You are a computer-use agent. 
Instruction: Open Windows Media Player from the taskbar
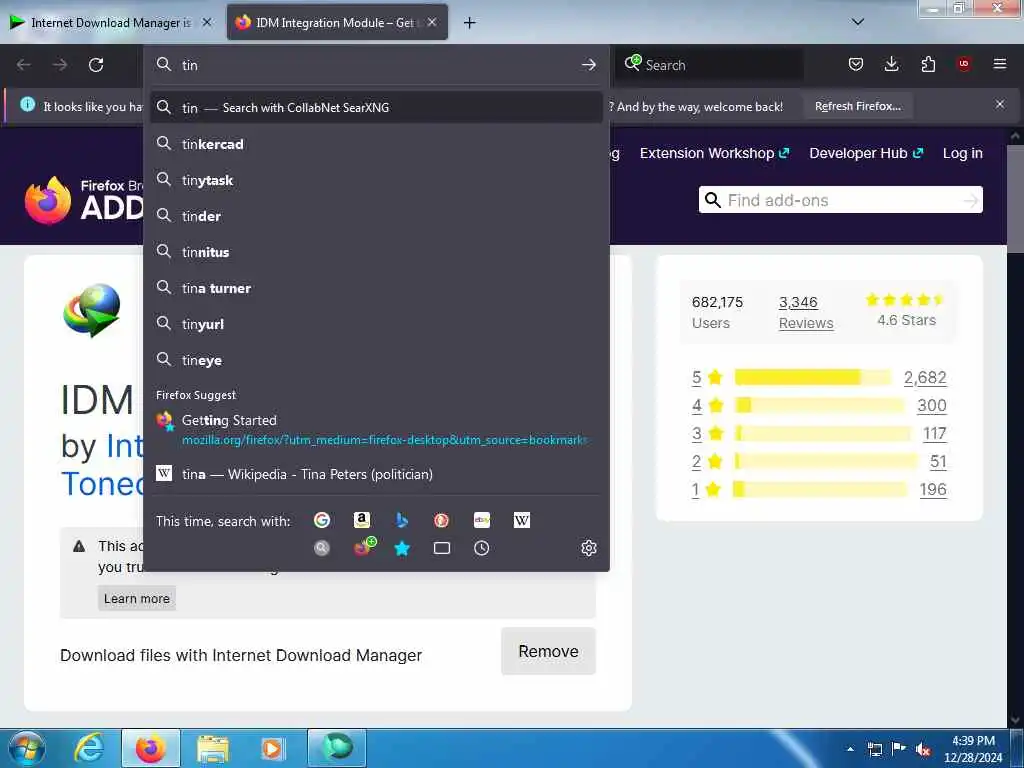[272, 748]
